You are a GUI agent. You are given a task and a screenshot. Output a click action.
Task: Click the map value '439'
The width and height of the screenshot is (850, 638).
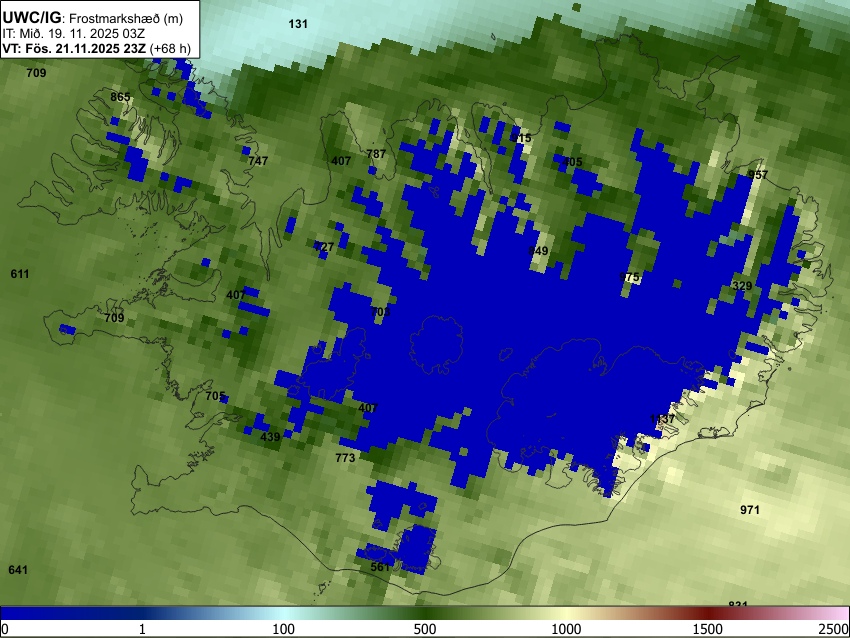point(270,437)
